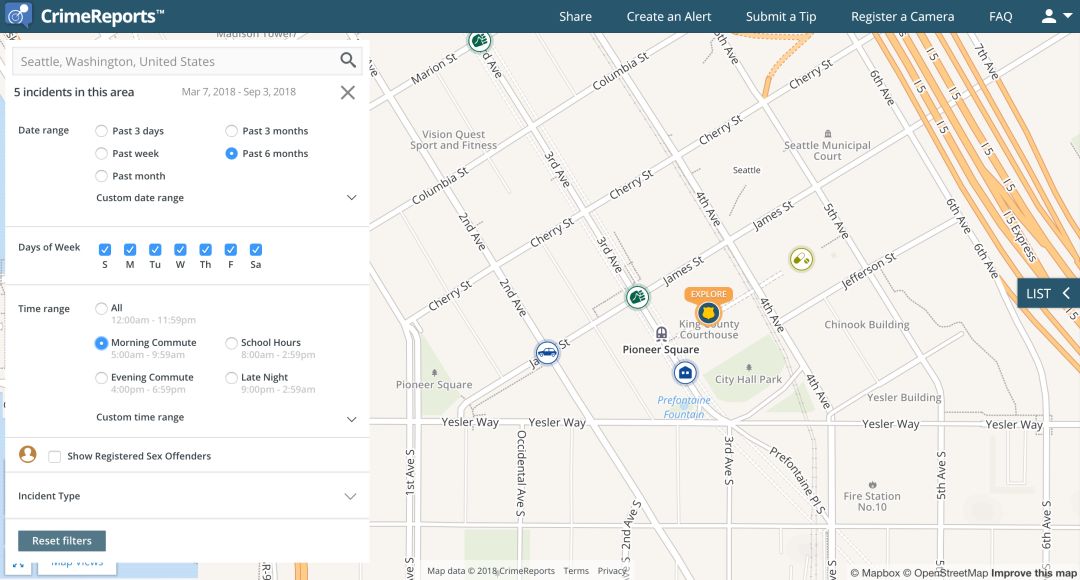Open Submit a Tip
The width and height of the screenshot is (1080, 580).
click(x=781, y=17)
